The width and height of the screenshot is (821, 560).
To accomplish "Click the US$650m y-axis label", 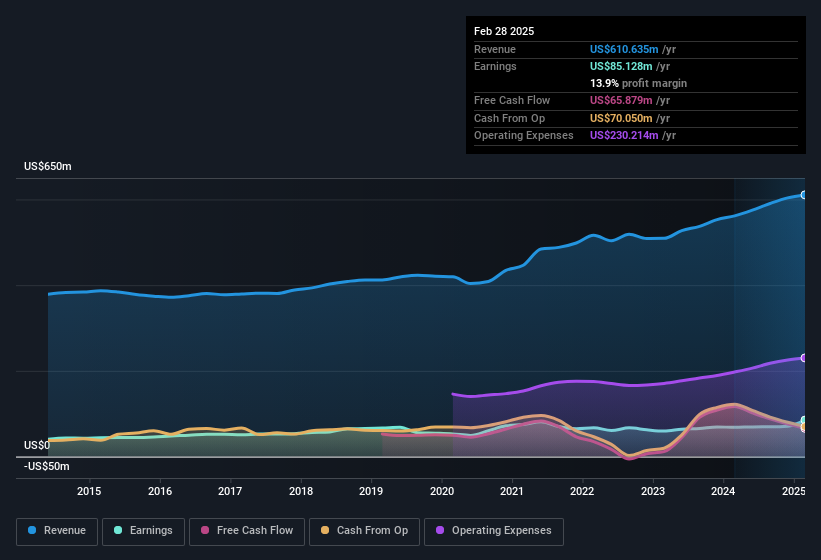I will coord(48,166).
